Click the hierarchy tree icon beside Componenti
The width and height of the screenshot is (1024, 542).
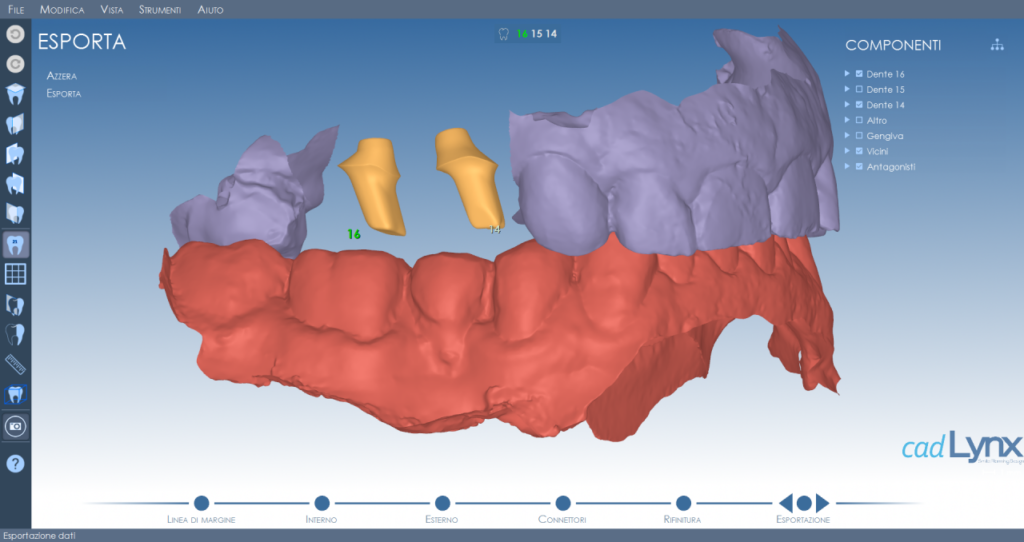tap(997, 45)
